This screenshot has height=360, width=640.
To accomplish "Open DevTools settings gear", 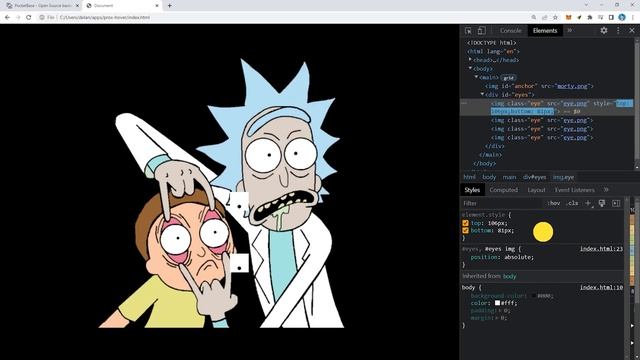I will [x=604, y=30].
